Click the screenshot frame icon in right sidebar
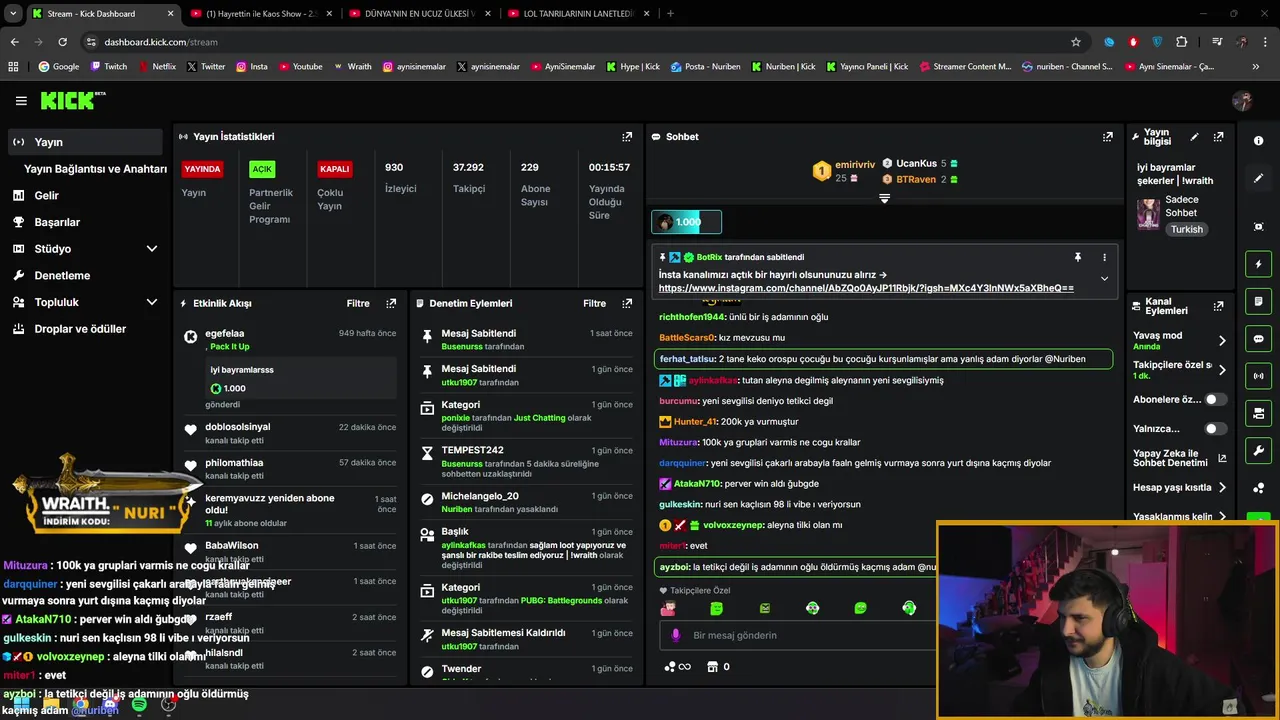The height and width of the screenshot is (720, 1280). [1259, 227]
